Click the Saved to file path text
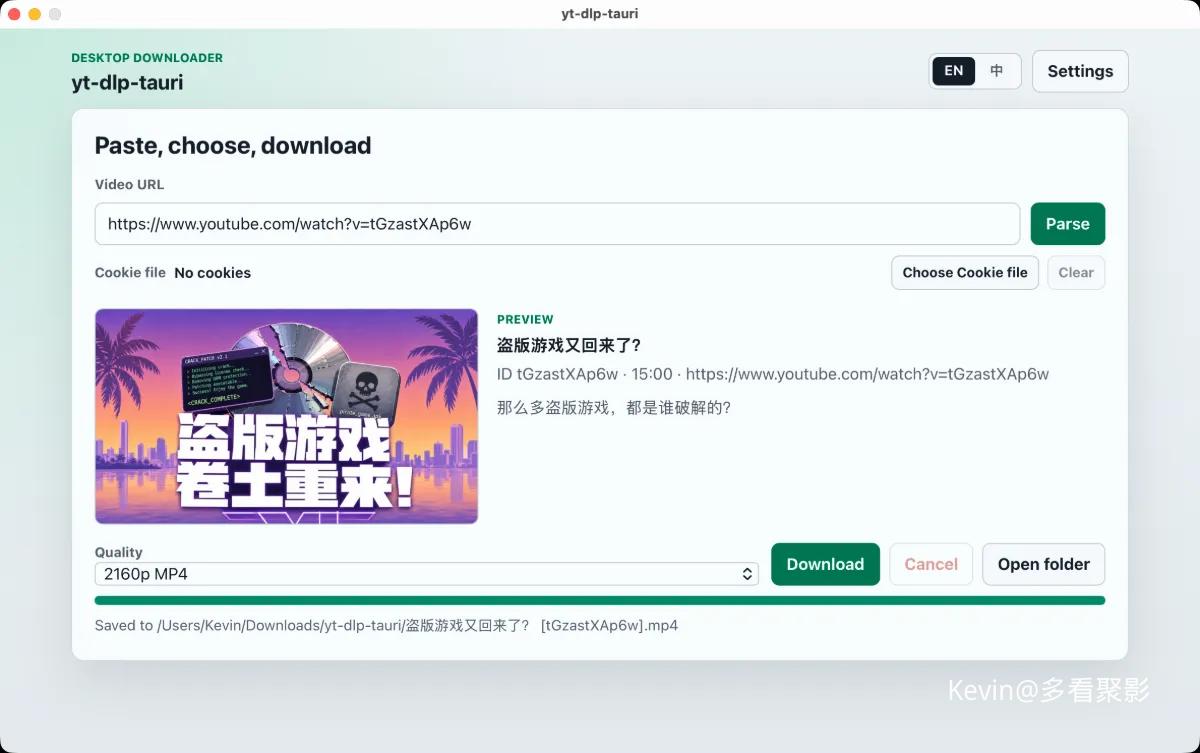The height and width of the screenshot is (753, 1200). [x=386, y=626]
